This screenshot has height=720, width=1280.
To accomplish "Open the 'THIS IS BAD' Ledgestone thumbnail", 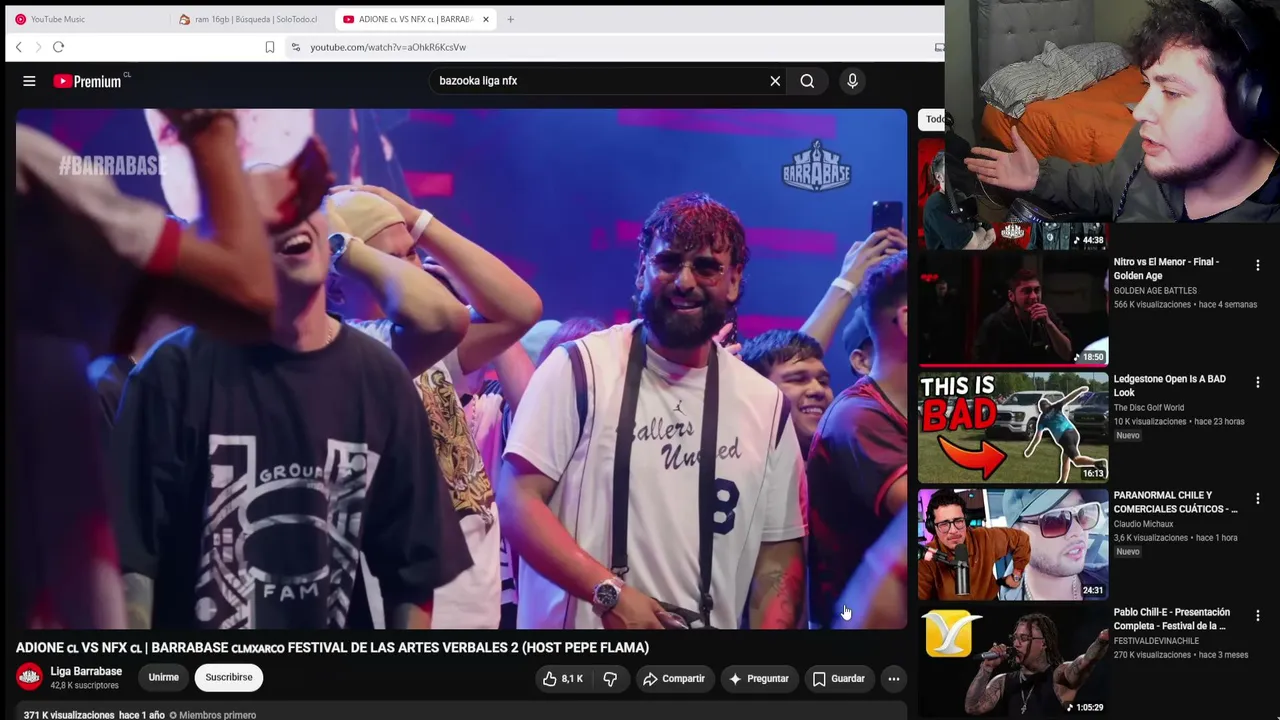I will pyautogui.click(x=1013, y=427).
